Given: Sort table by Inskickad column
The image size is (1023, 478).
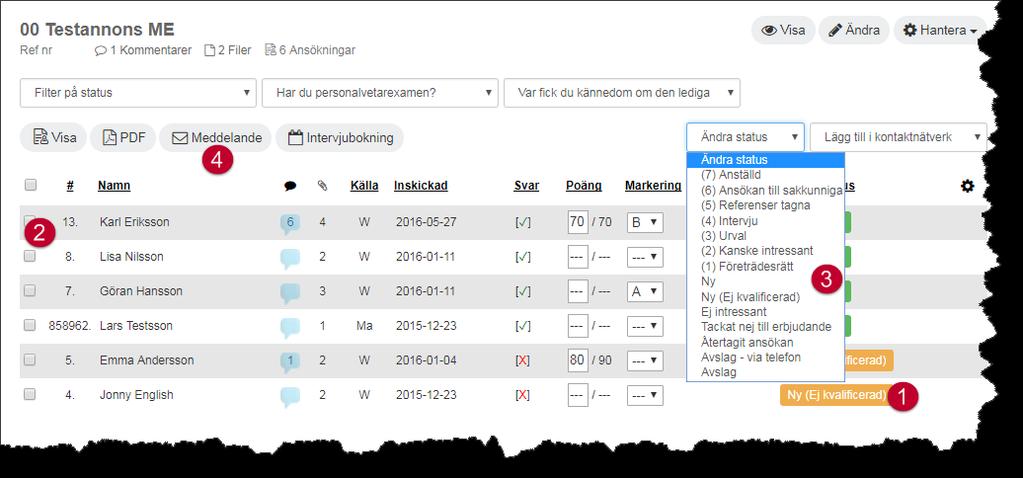Looking at the screenshot, I should (421, 186).
